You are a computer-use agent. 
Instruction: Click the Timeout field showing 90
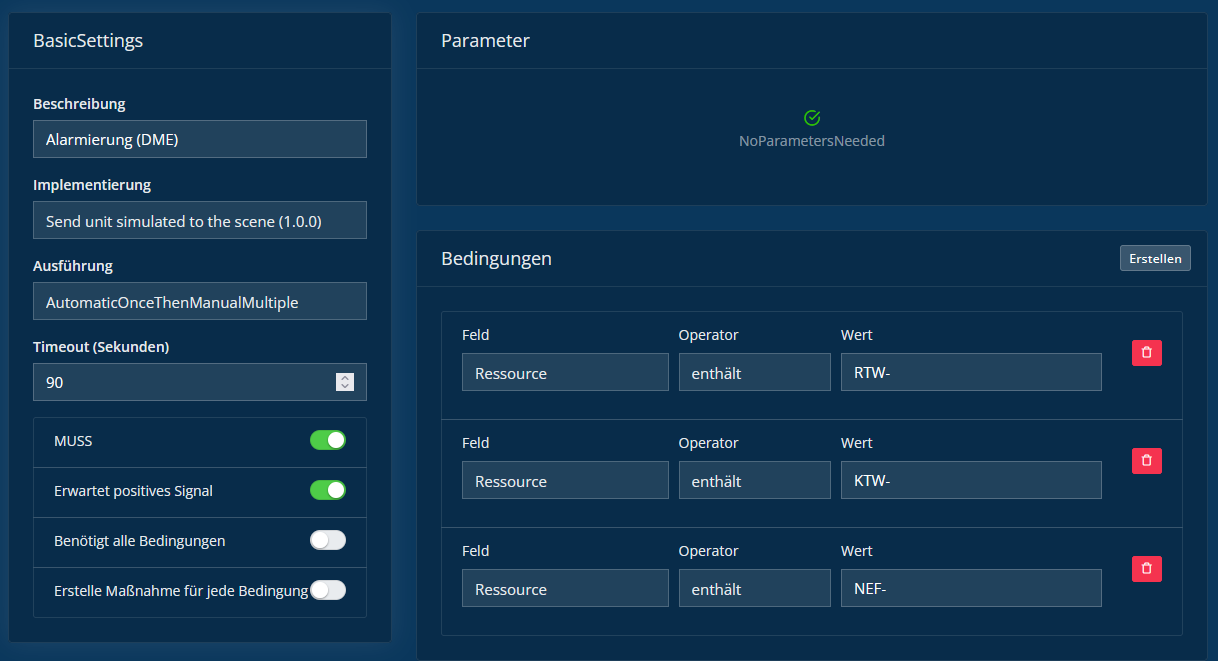180,382
